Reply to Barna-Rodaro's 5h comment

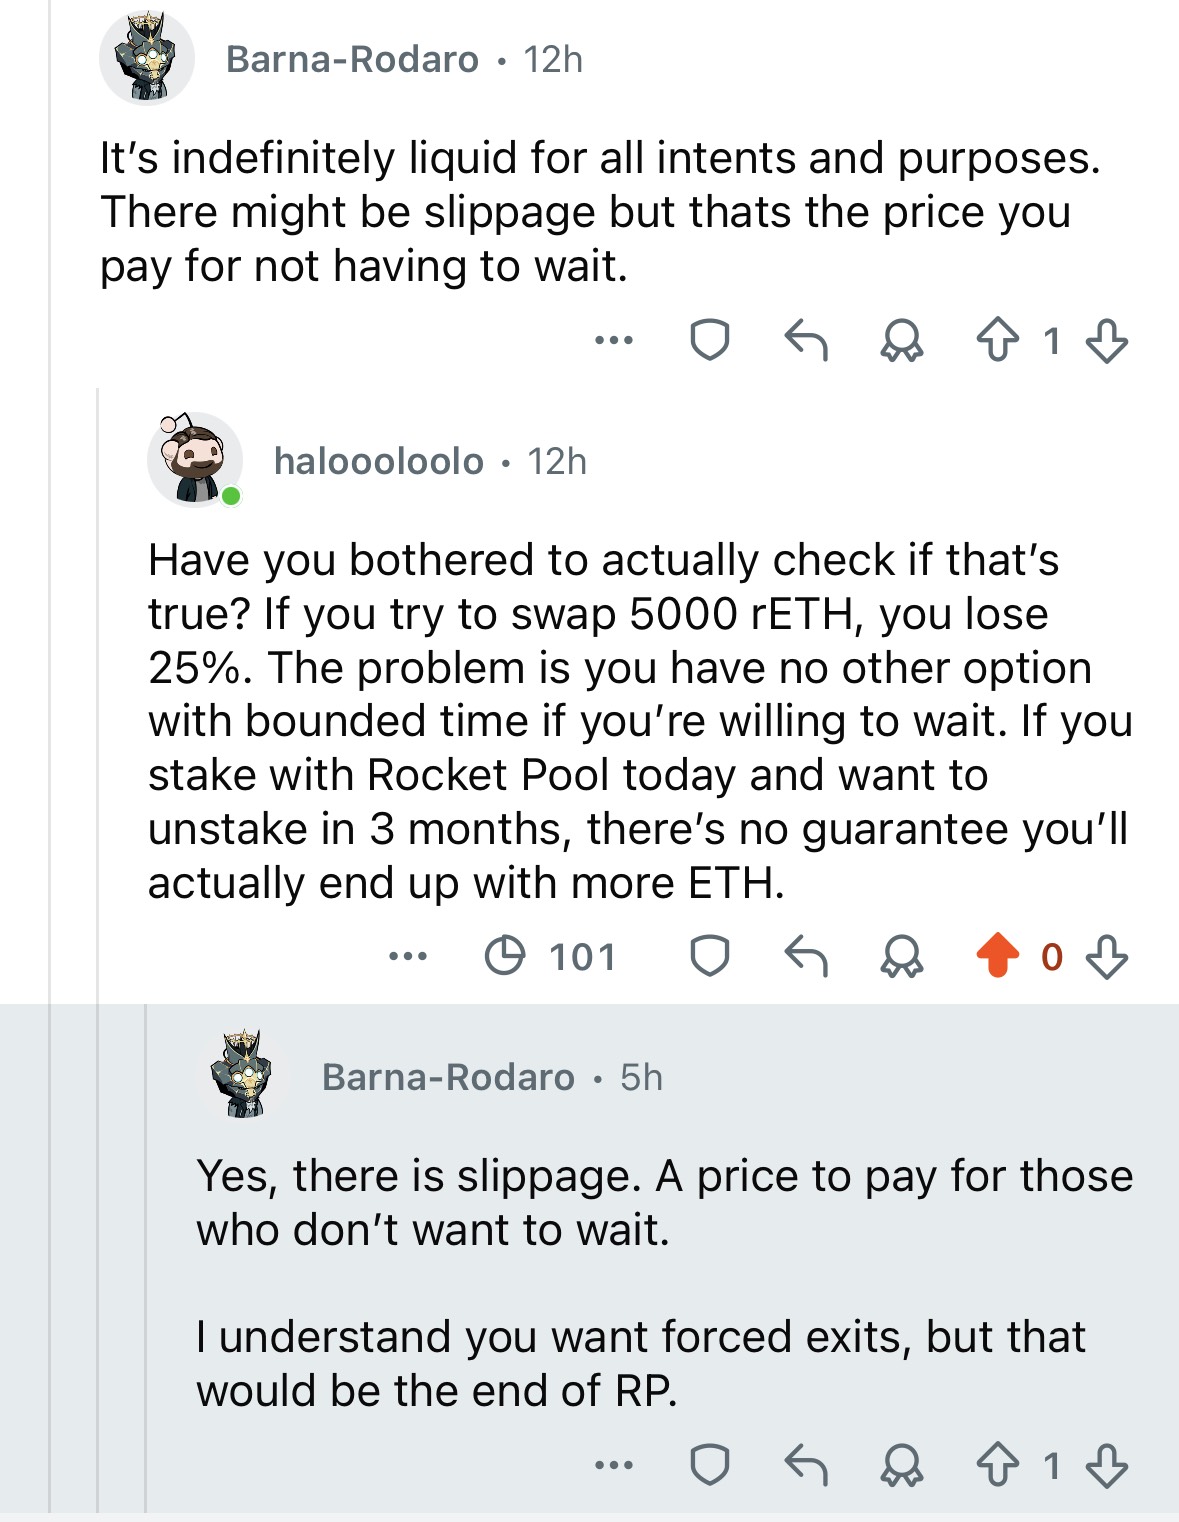click(806, 1466)
